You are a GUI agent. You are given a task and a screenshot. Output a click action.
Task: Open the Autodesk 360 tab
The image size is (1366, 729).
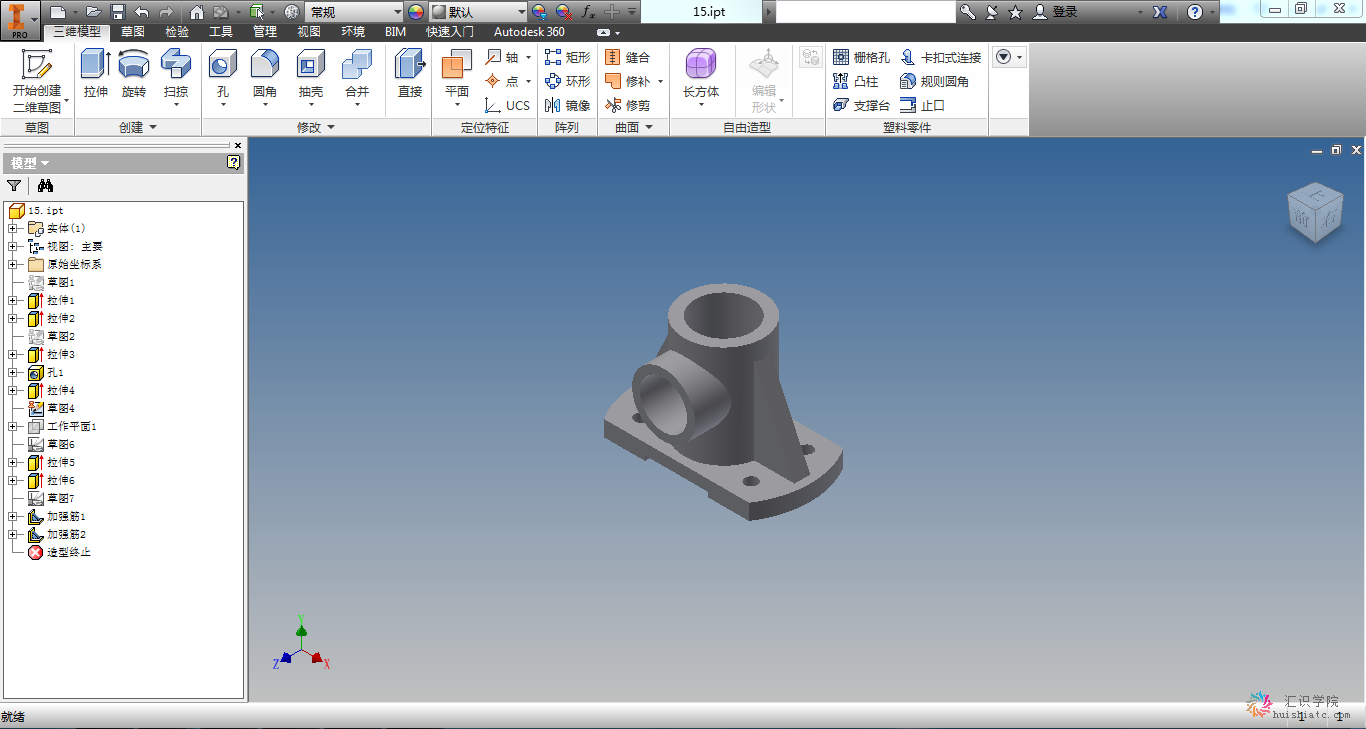(529, 32)
